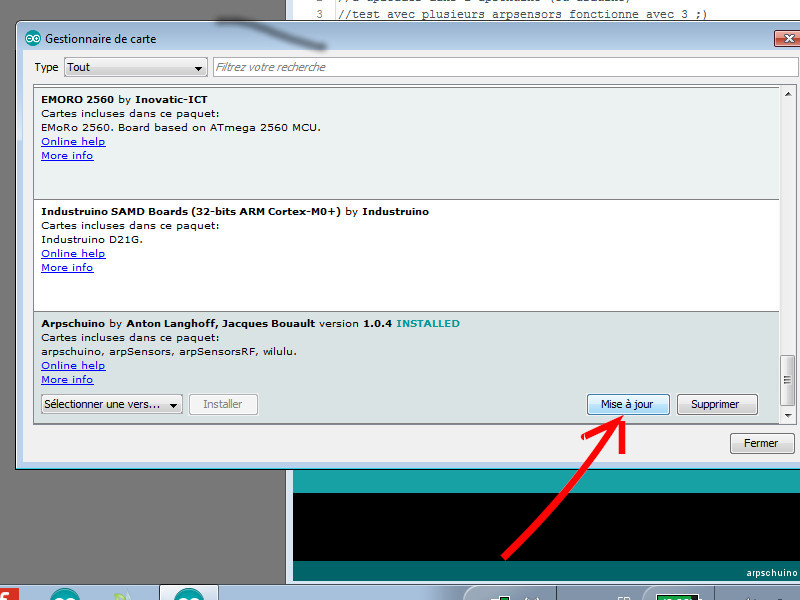Click the text 'Industruino D21G.'

click(x=92, y=239)
